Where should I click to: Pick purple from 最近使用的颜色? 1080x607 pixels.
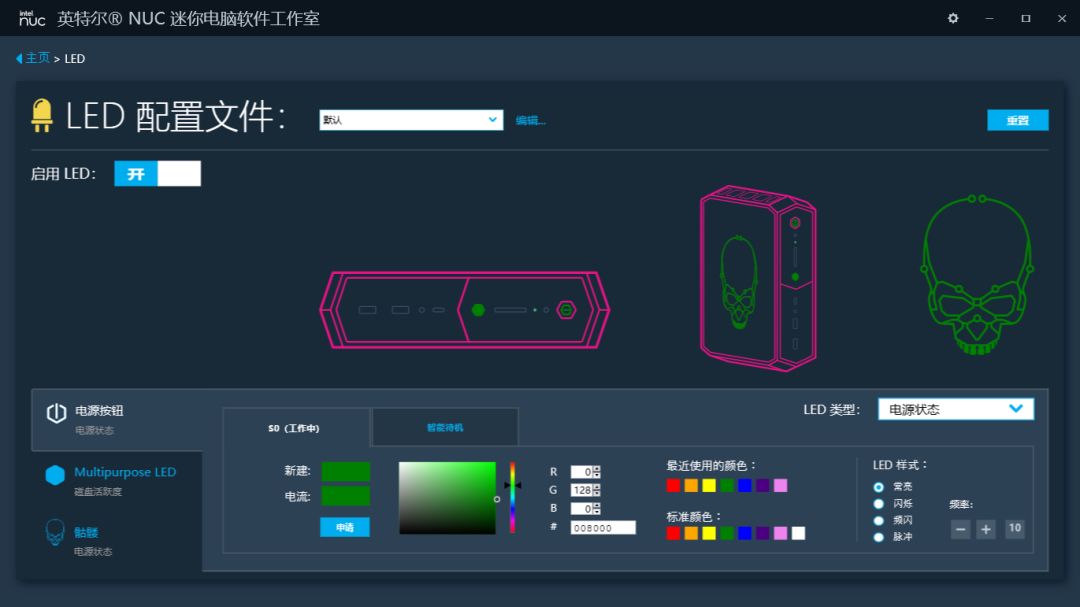point(762,486)
